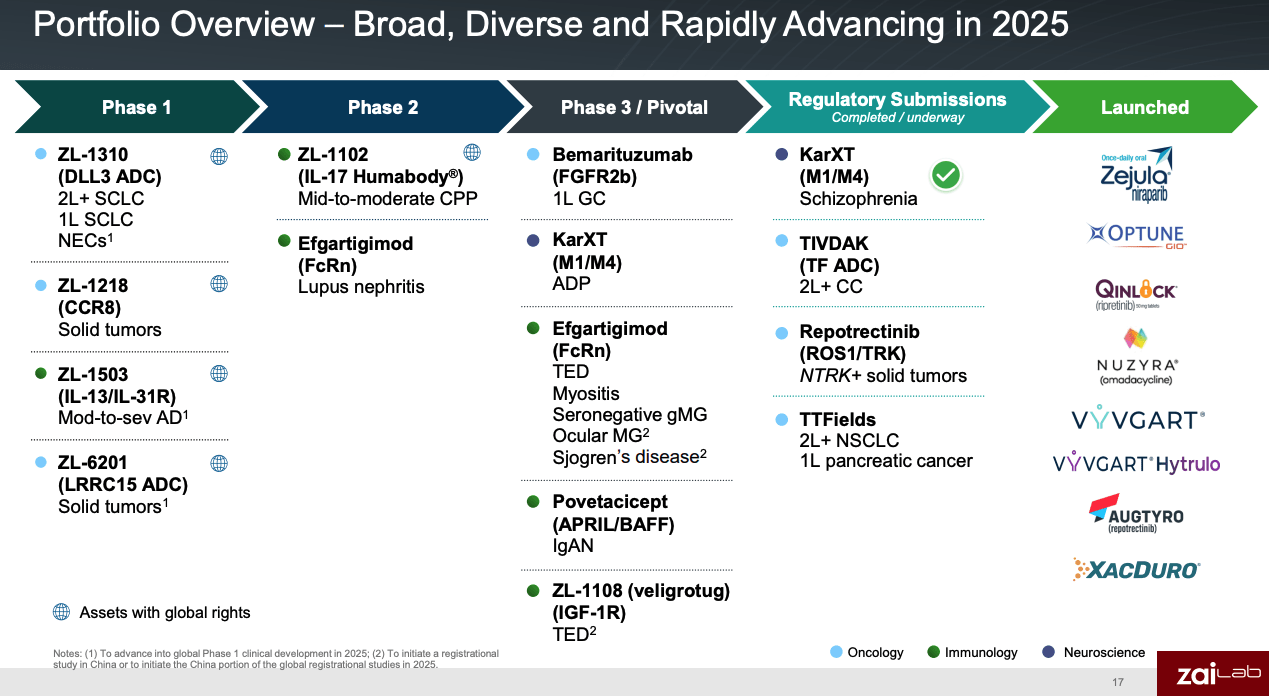Select the Augtyro repotrectinib logo
Screen dimensions: 1269x696
[x=1137, y=515]
